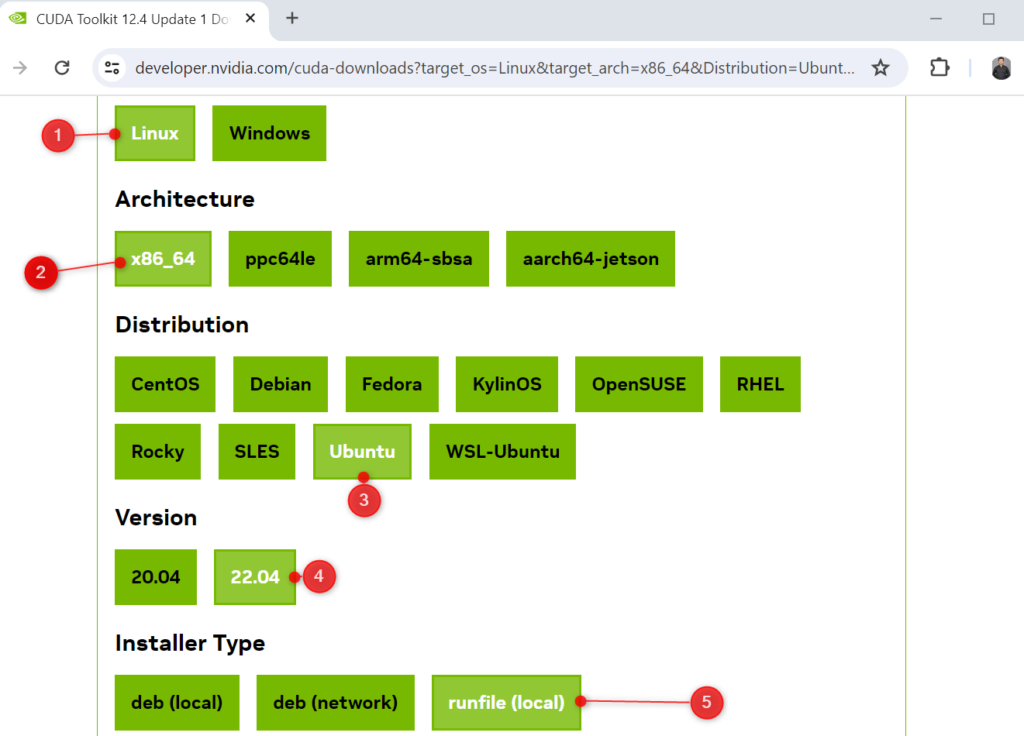Select aarch64-jetson architecture button
1024x736 pixels.
click(x=590, y=259)
